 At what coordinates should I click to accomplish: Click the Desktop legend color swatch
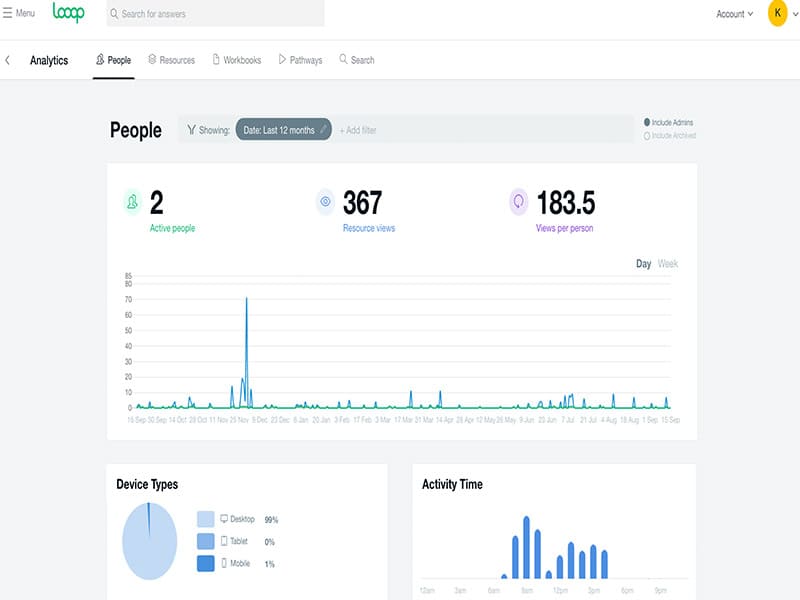pyautogui.click(x=205, y=519)
